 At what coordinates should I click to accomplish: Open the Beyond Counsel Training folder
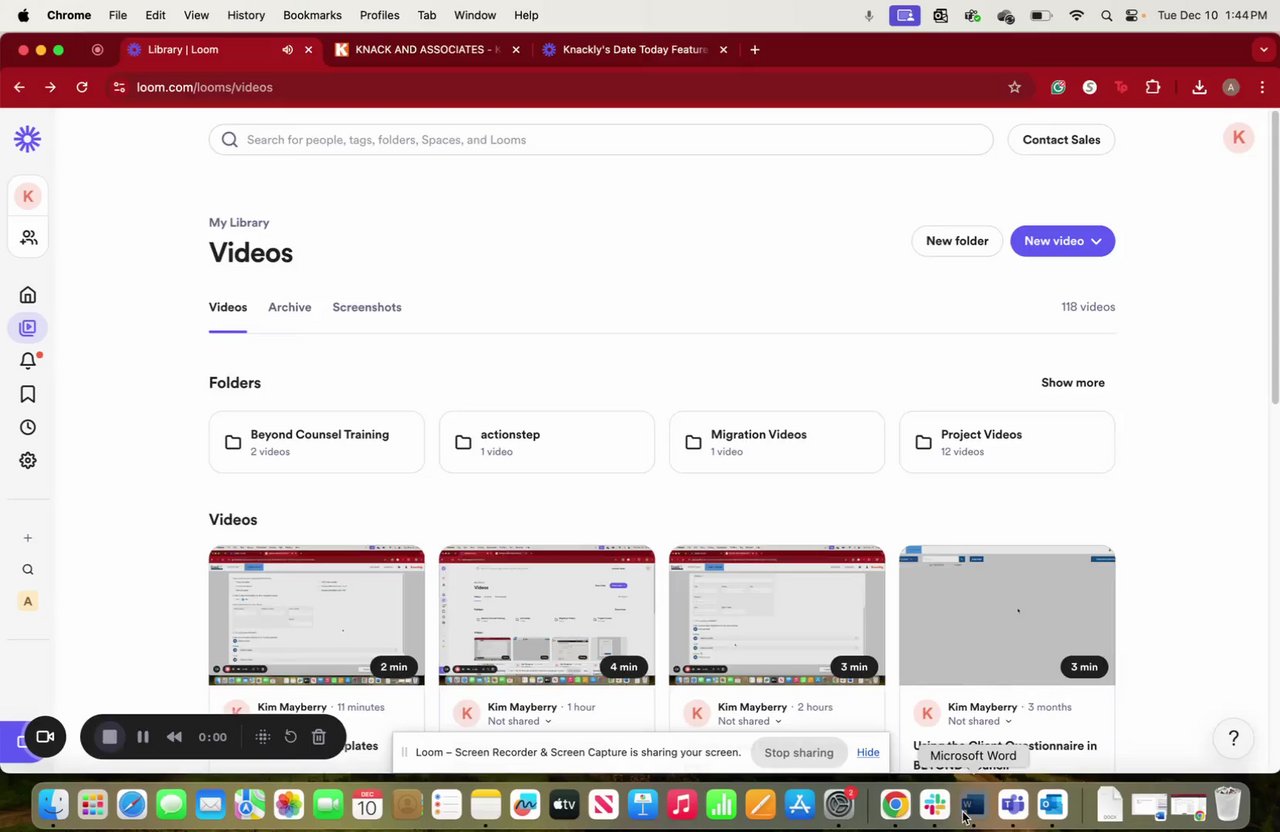pyautogui.click(x=316, y=442)
